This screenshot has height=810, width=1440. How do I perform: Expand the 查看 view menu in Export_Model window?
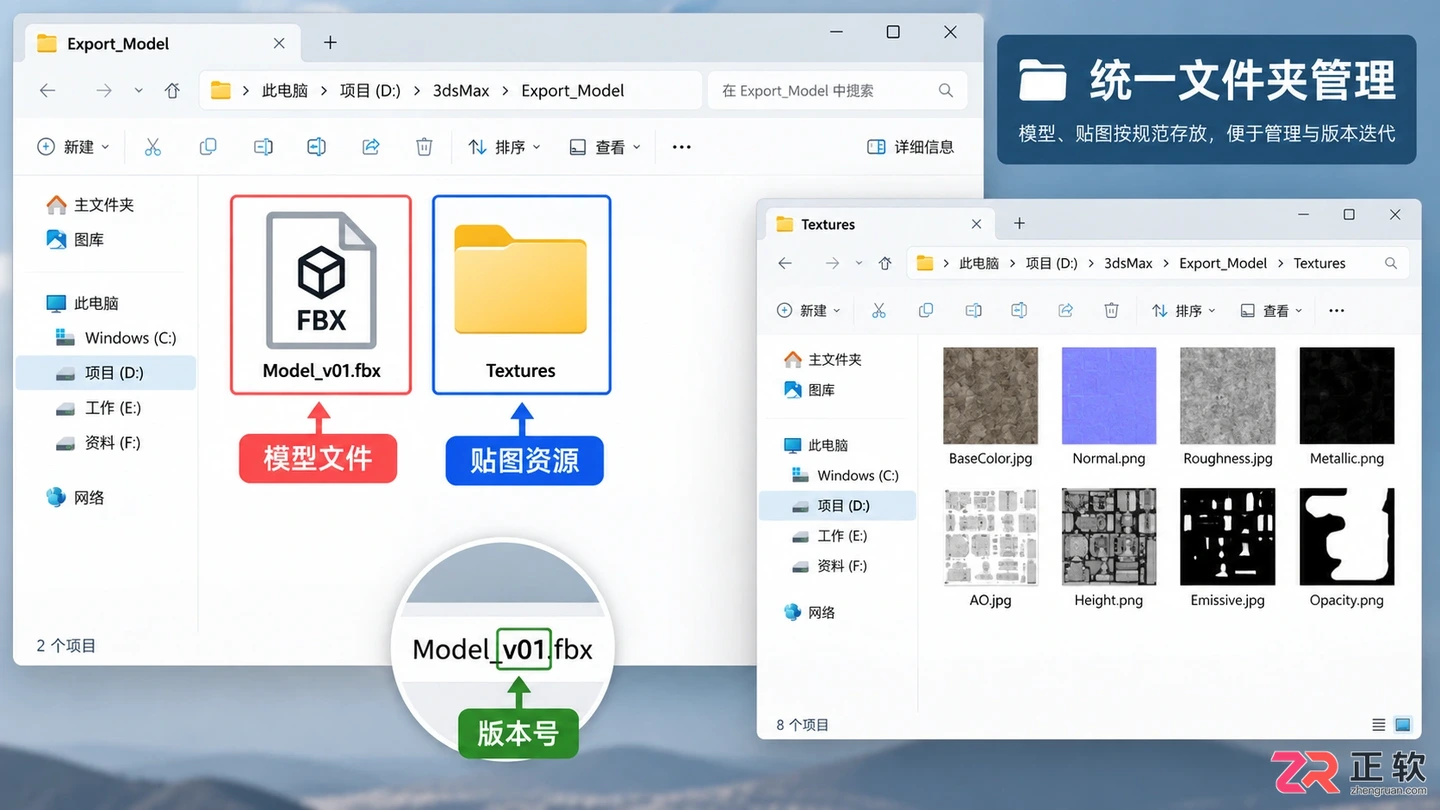605,147
